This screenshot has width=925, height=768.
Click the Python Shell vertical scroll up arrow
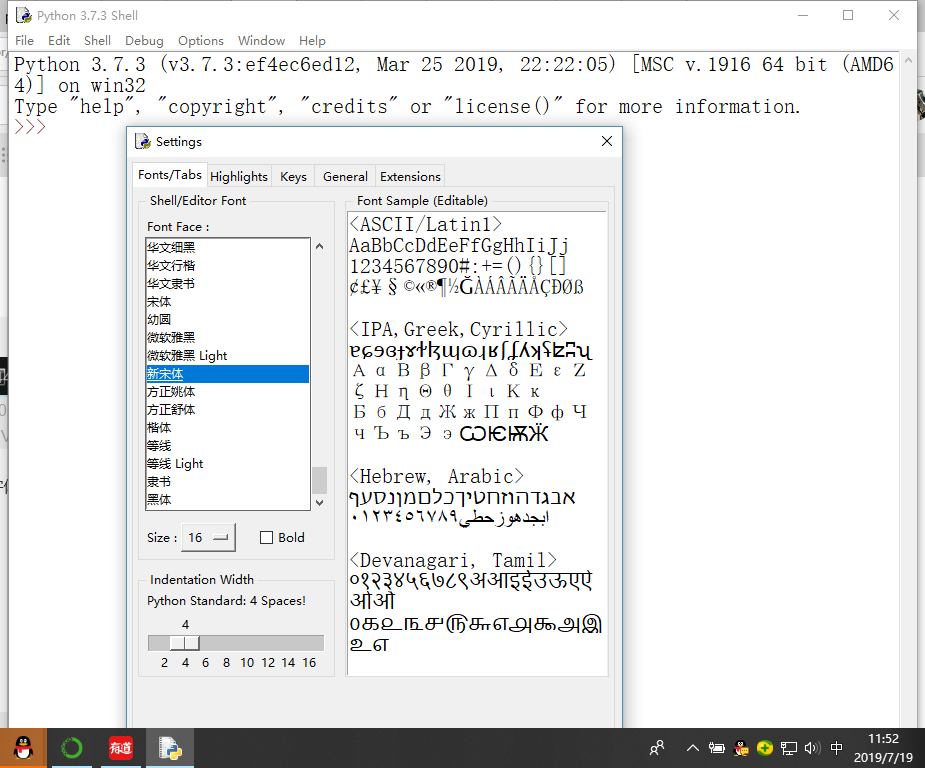pyautogui.click(x=908, y=60)
